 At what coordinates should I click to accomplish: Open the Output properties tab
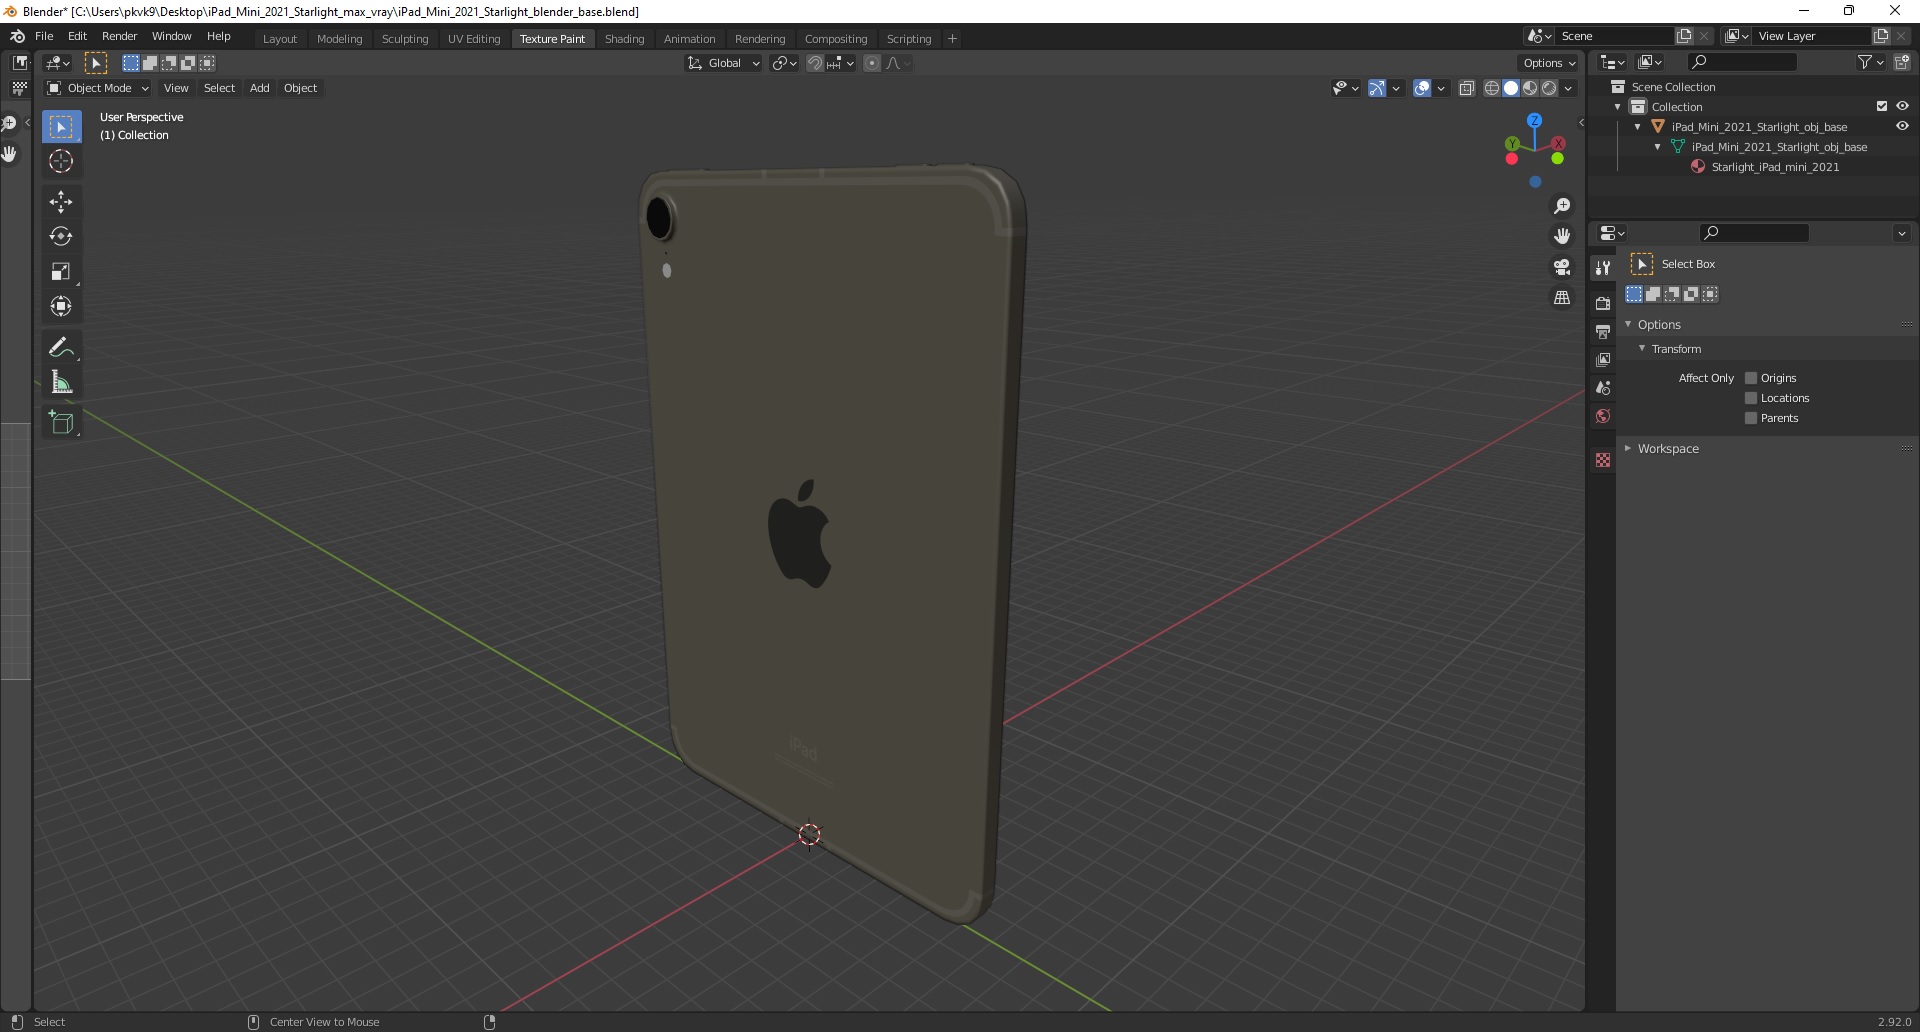pos(1603,331)
